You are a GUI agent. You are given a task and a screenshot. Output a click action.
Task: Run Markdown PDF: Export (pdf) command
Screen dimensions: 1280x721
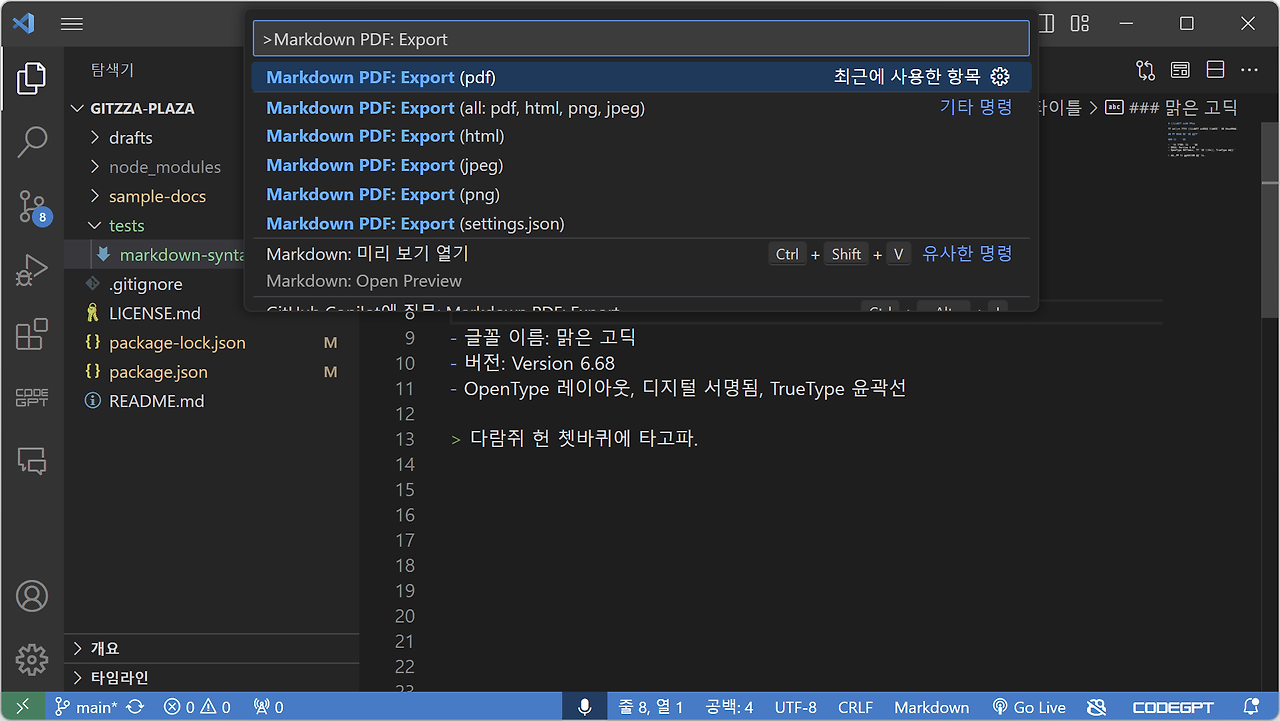pos(641,77)
